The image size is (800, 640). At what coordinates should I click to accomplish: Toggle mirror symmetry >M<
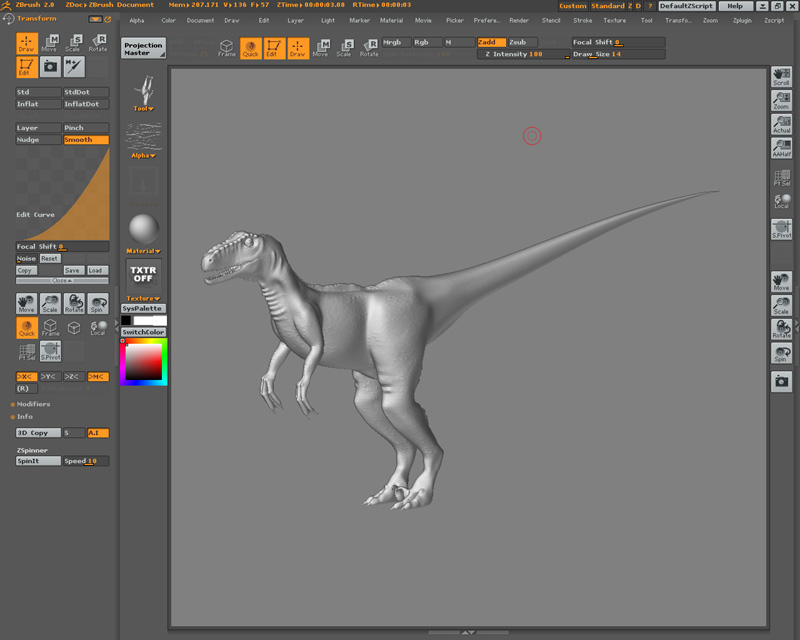[98, 377]
